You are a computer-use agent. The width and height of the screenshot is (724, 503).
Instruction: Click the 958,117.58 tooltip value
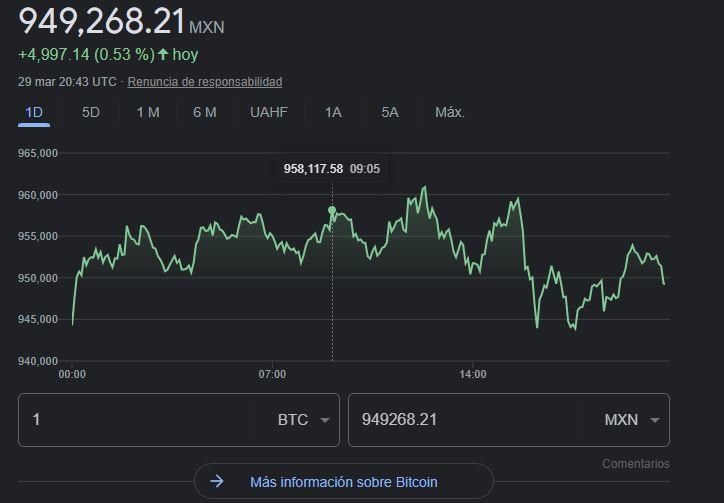[x=313, y=169]
